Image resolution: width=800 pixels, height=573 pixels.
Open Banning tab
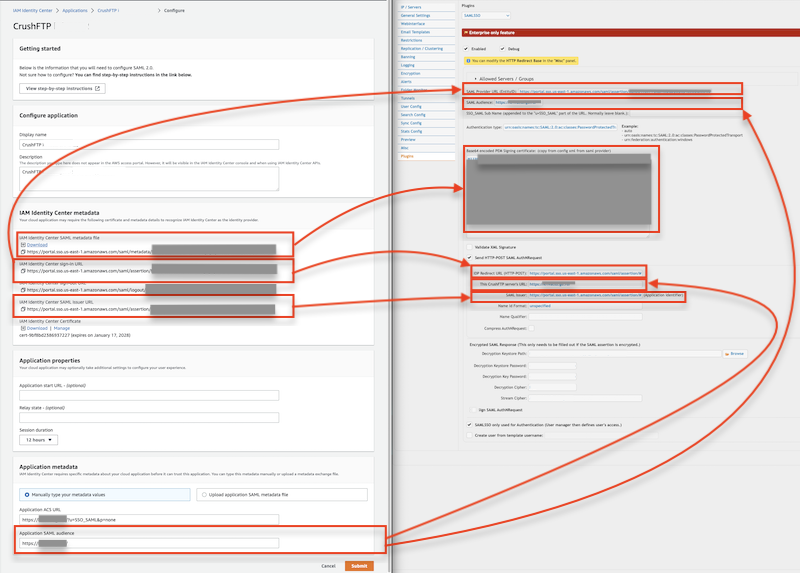coord(427,57)
